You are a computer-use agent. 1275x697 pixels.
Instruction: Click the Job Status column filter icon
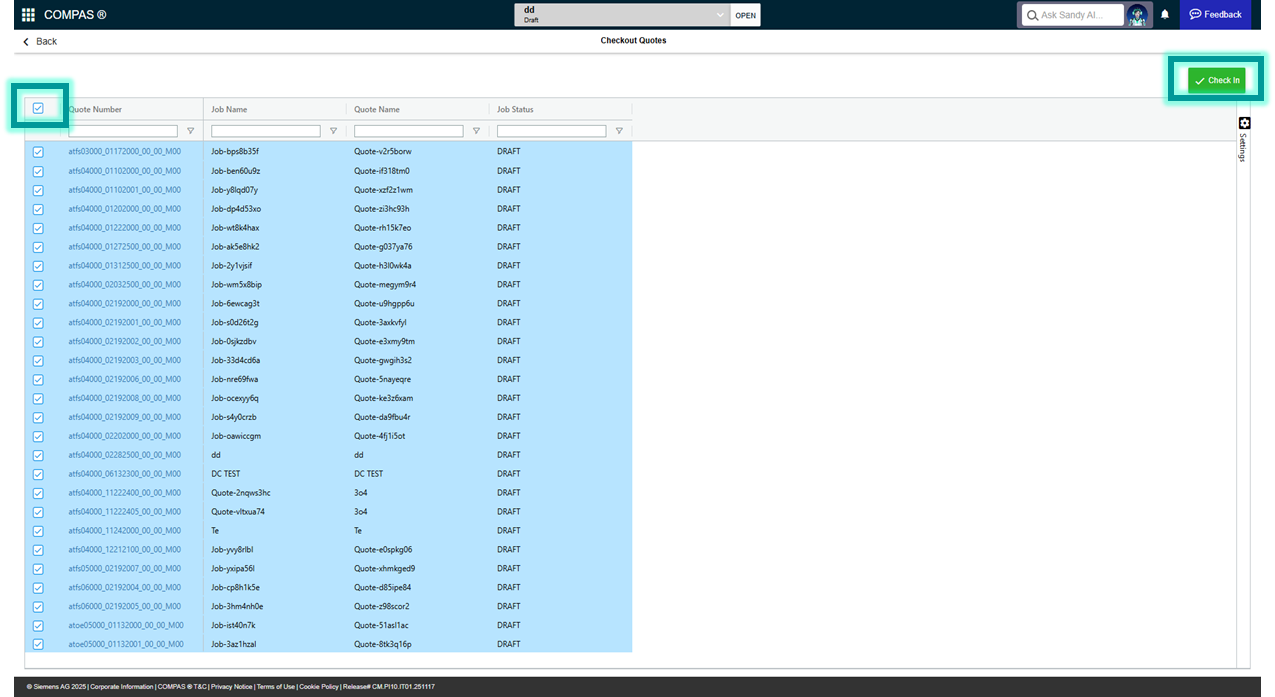(x=619, y=131)
